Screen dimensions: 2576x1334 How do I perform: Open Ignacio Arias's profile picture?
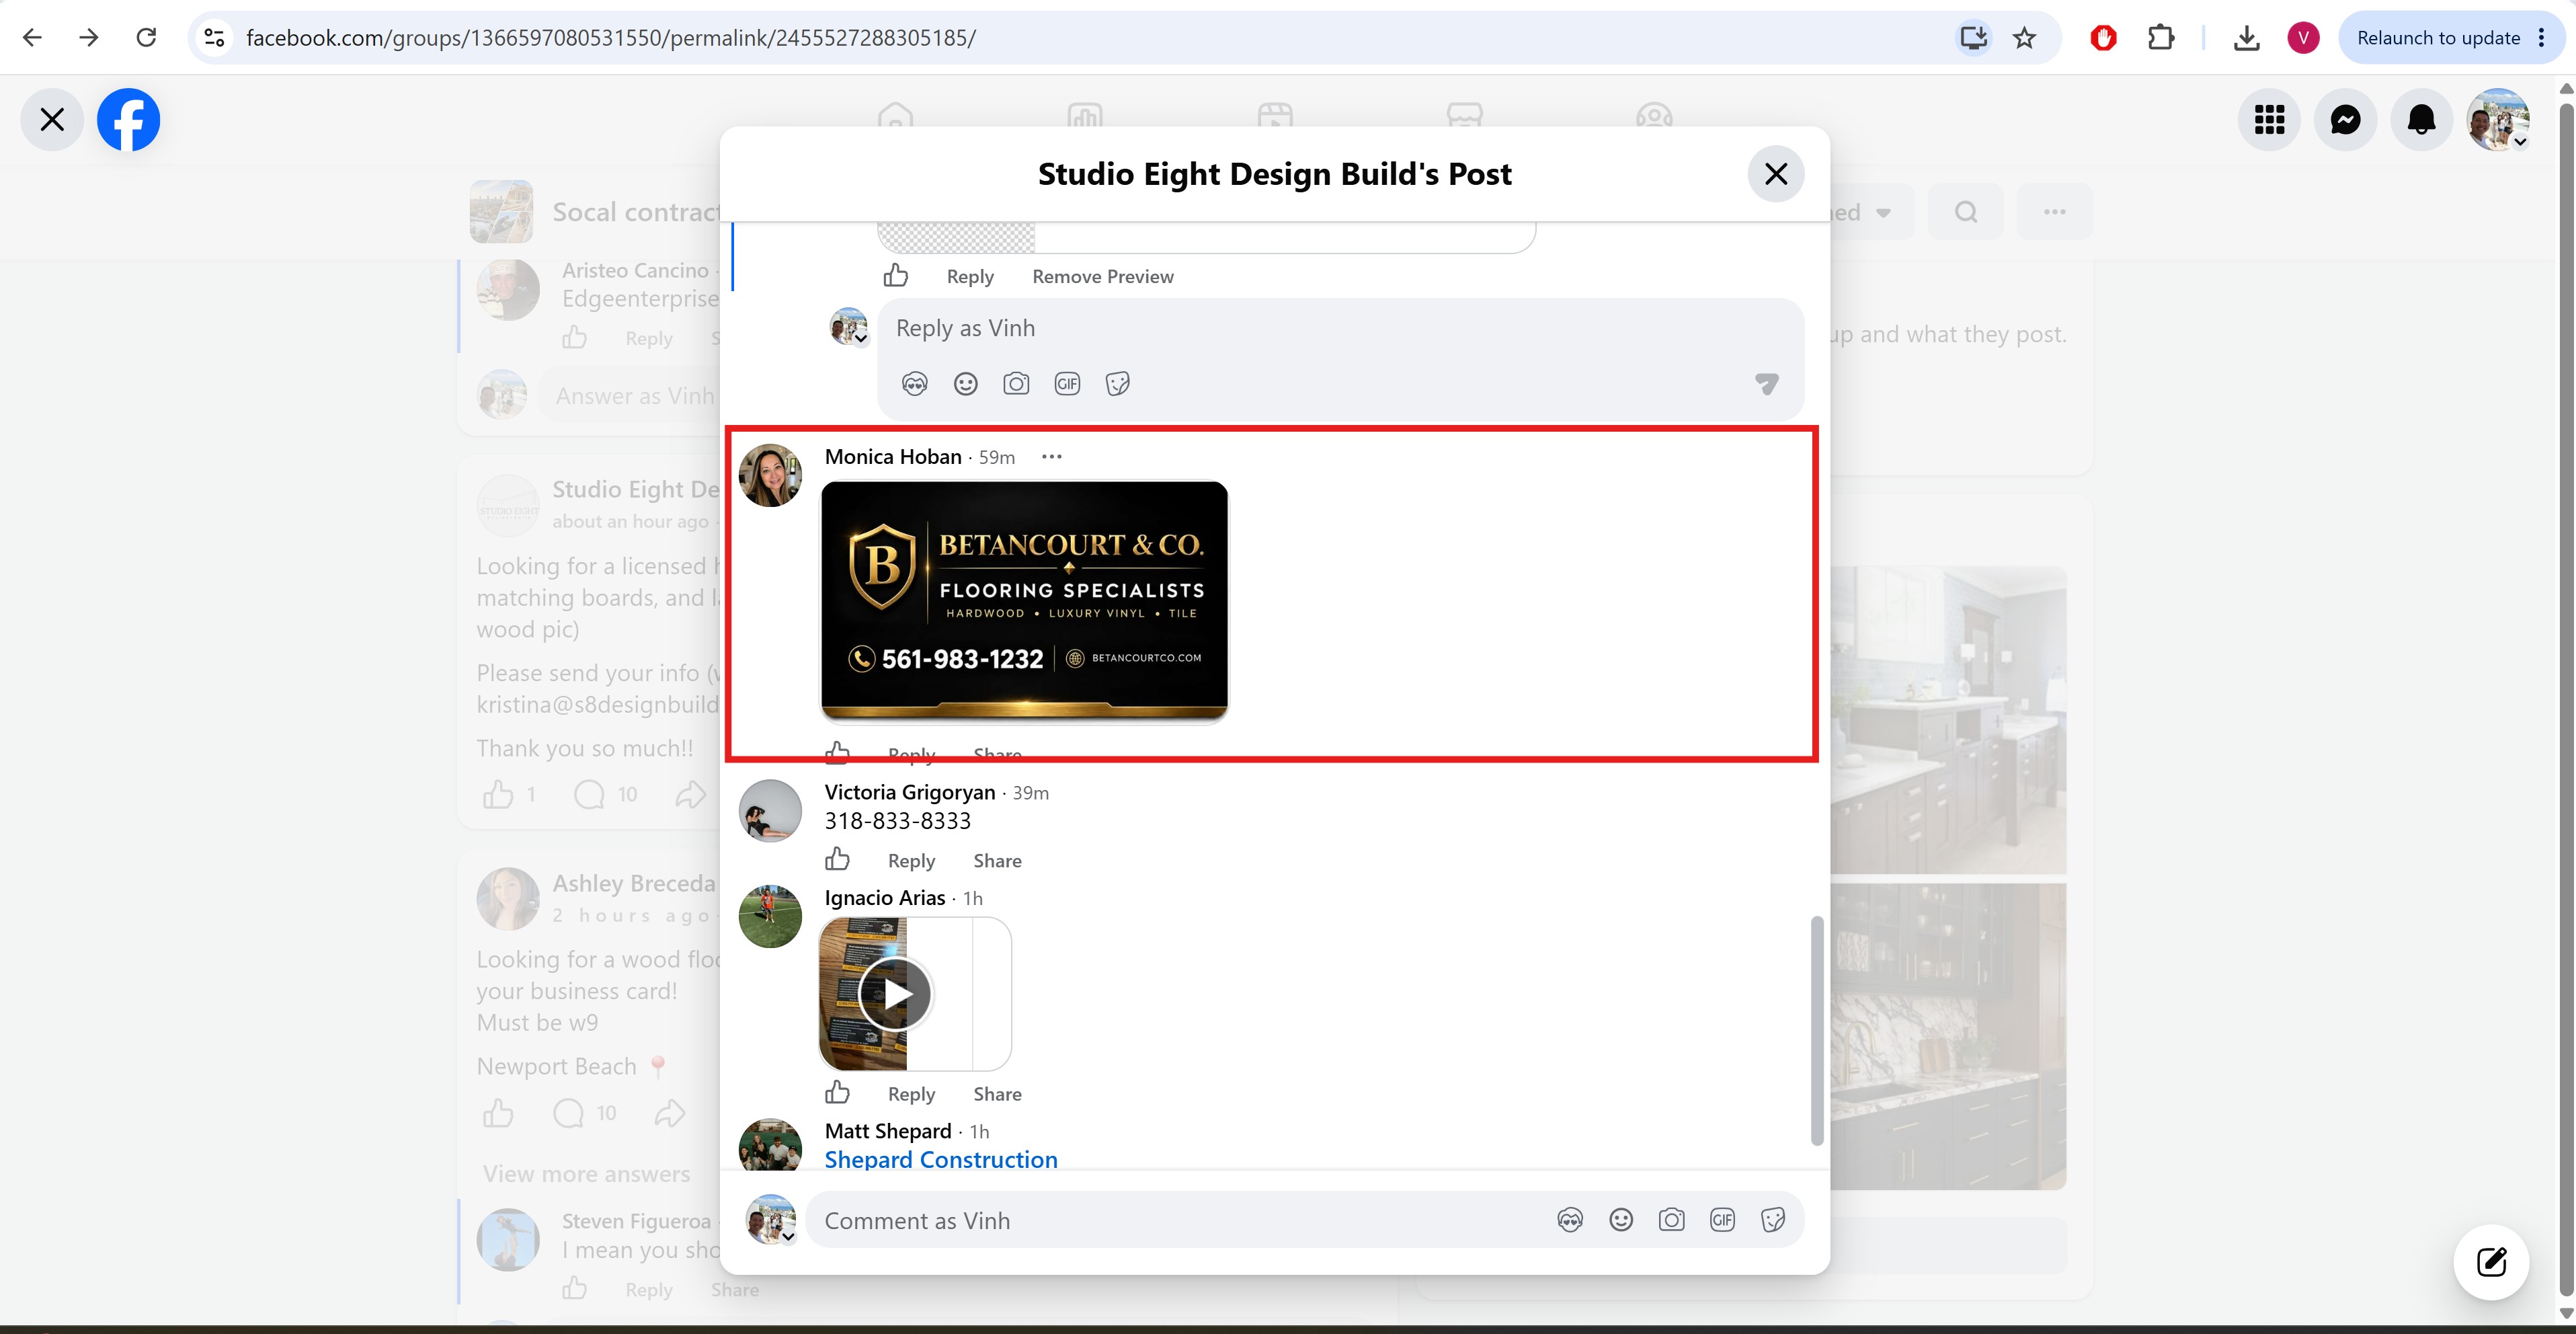769,916
